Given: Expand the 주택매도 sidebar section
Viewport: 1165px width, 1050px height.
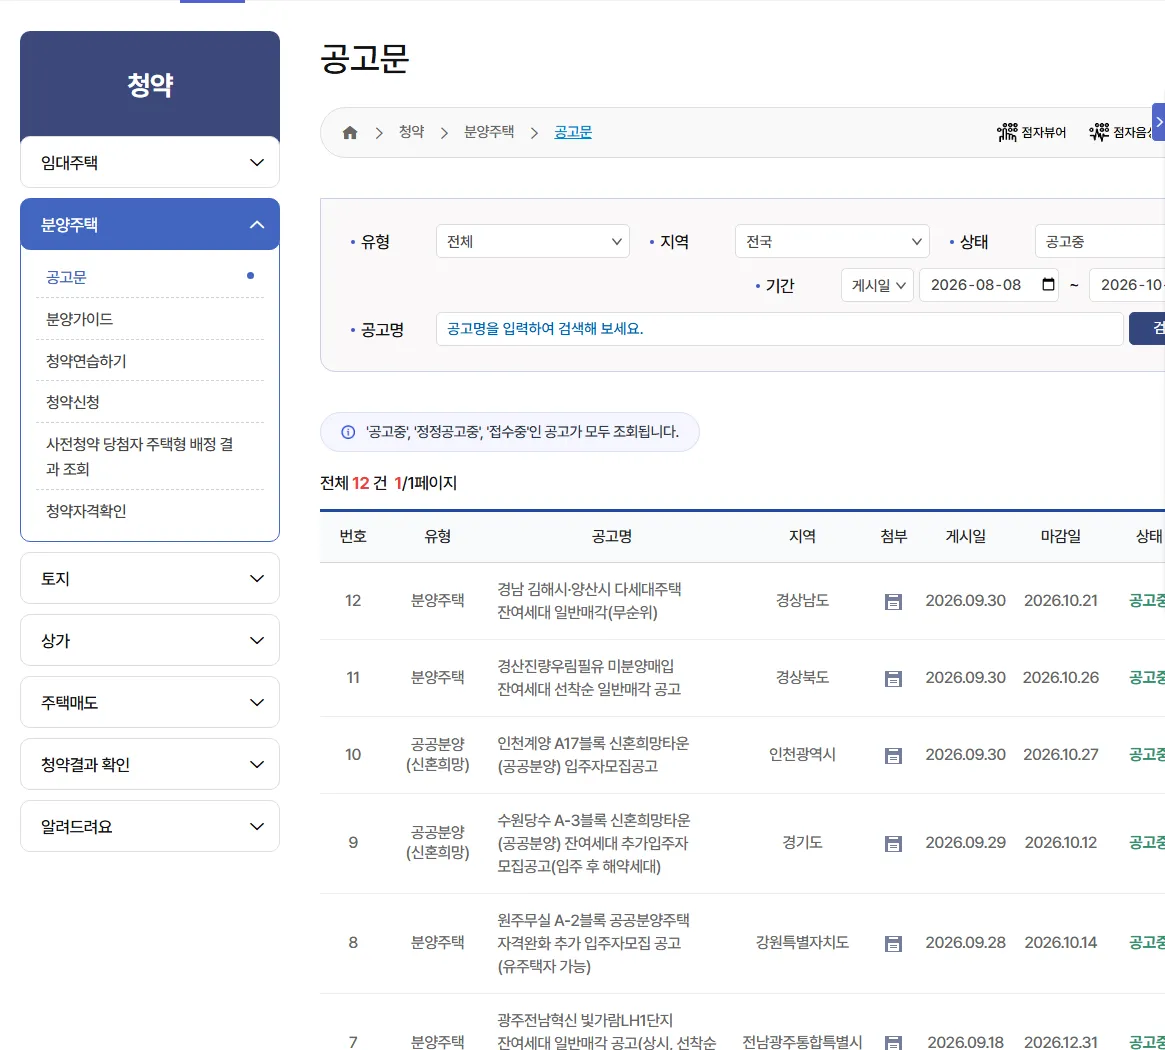Looking at the screenshot, I should point(150,702).
